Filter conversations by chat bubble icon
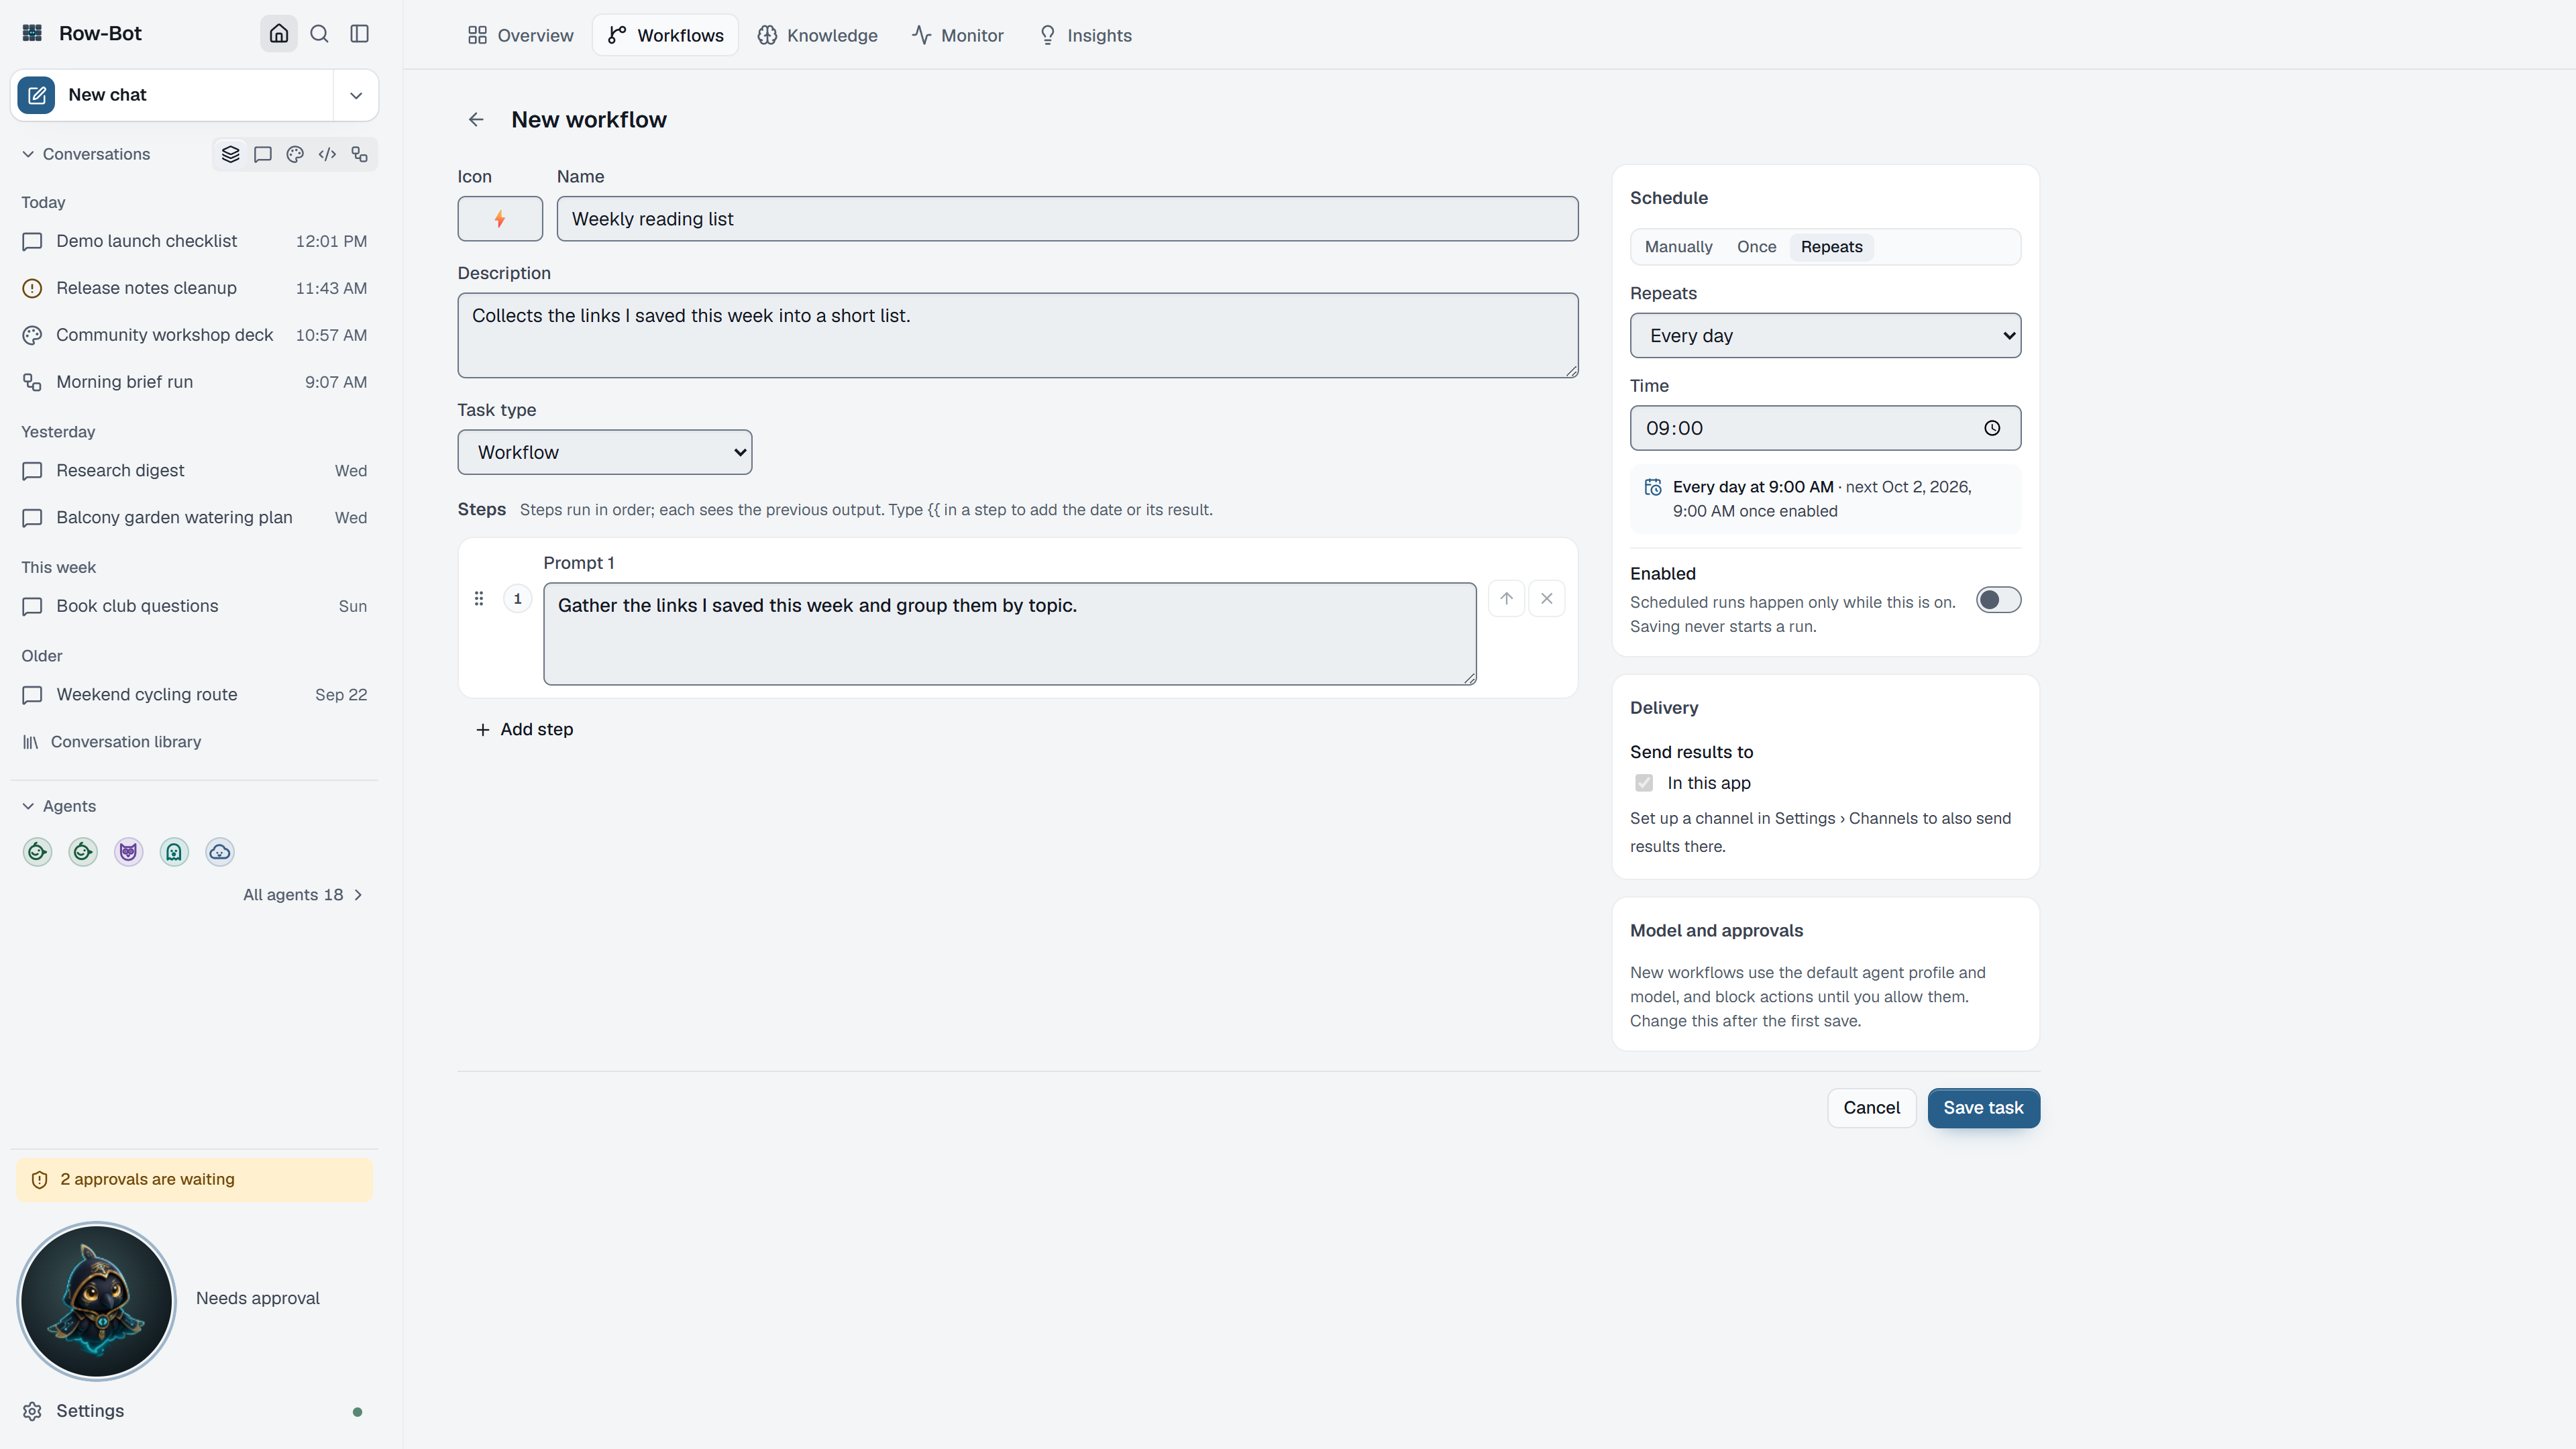 tap(262, 154)
